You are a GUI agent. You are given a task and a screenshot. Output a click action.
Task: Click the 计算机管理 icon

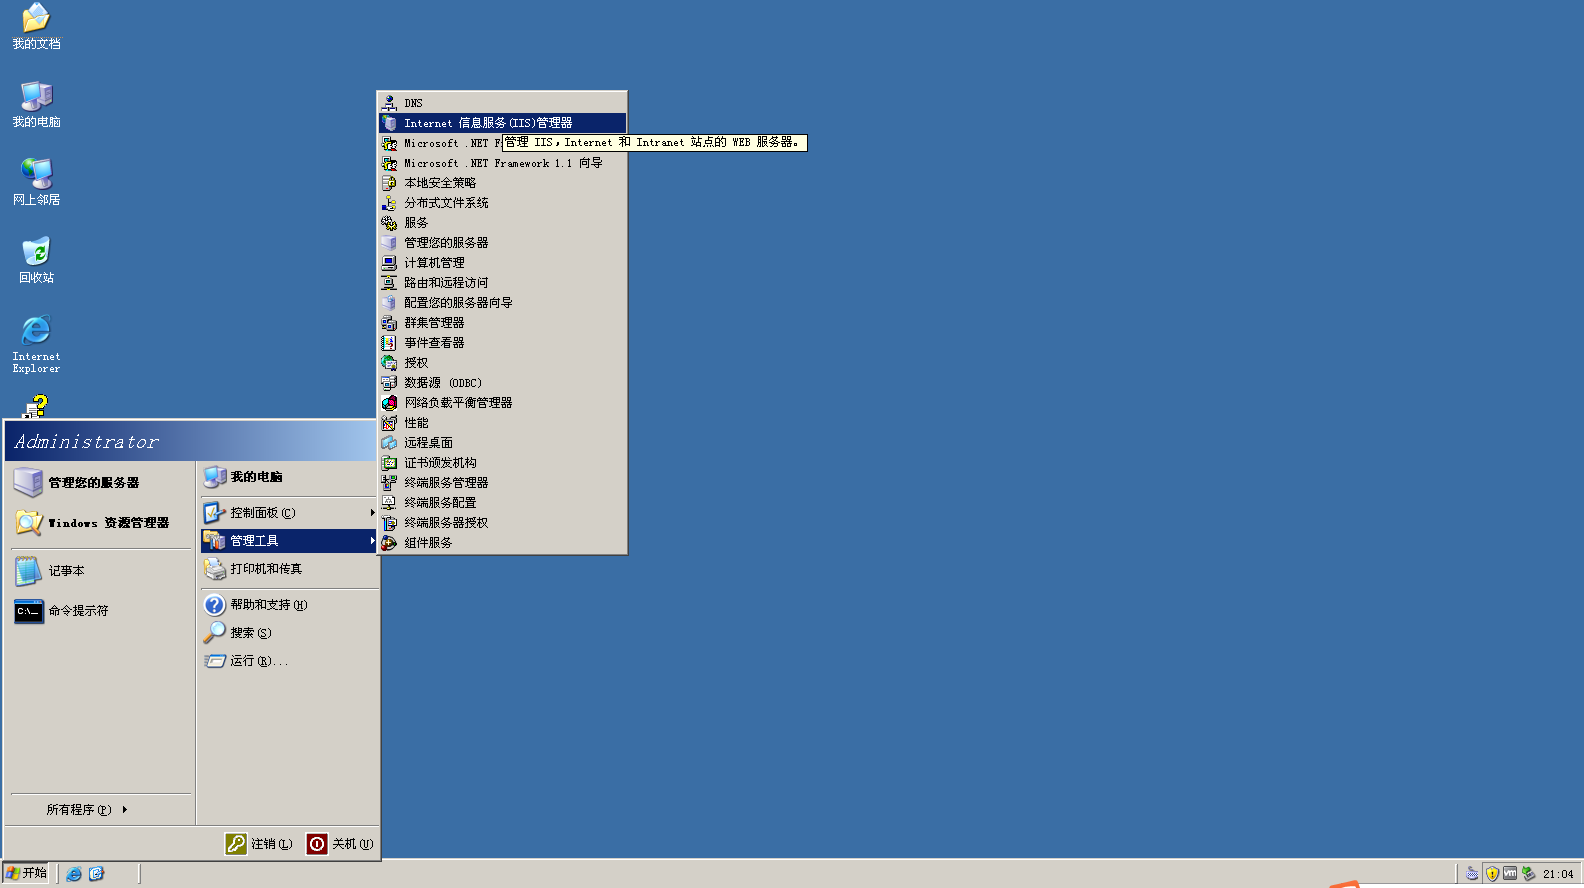pos(389,263)
